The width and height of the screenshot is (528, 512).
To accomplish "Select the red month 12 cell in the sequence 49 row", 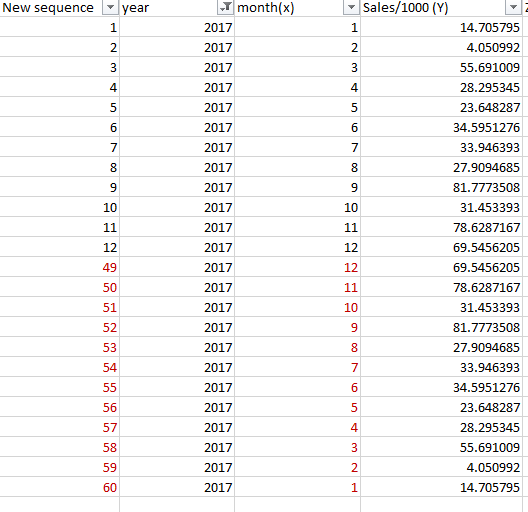I will pos(297,267).
